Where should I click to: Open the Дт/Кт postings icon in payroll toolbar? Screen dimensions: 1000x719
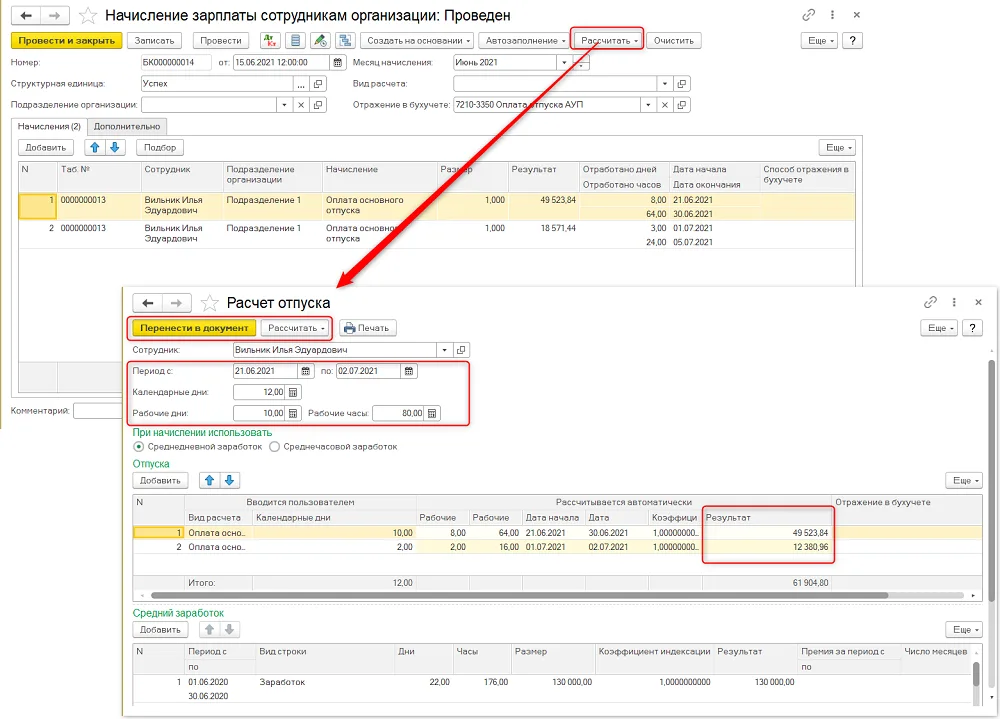270,41
